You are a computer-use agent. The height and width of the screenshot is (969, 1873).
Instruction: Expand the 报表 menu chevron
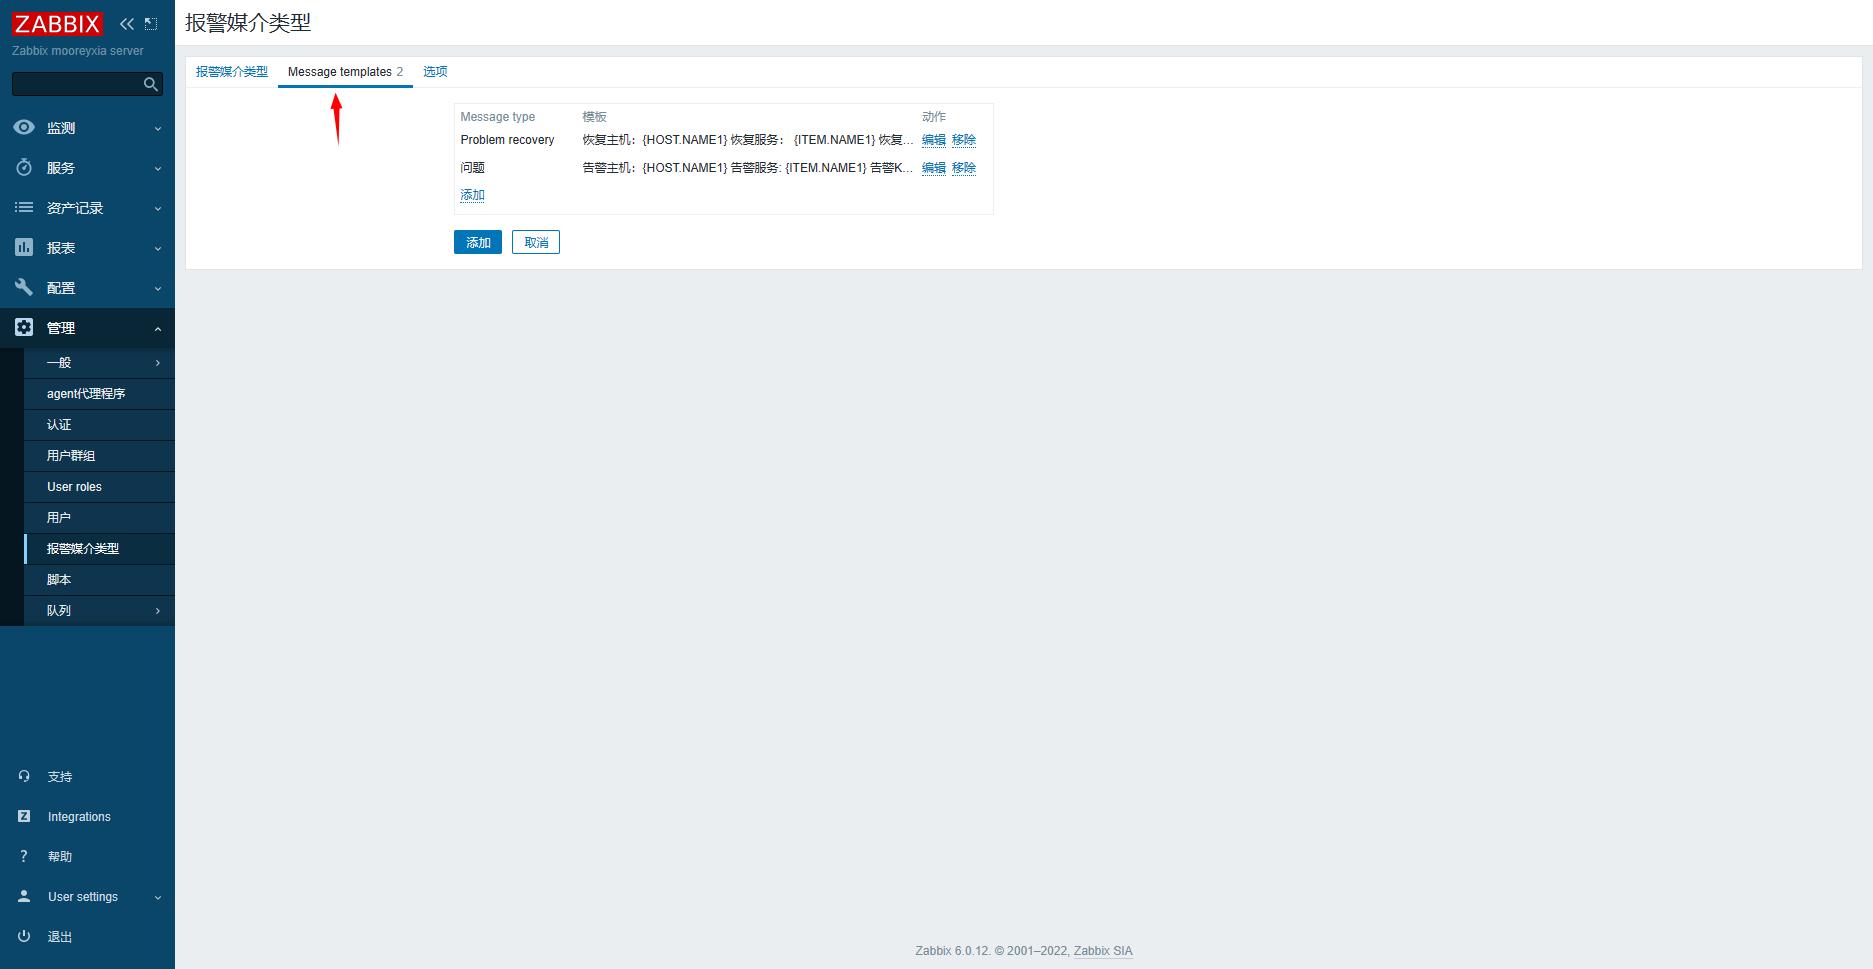(157, 249)
